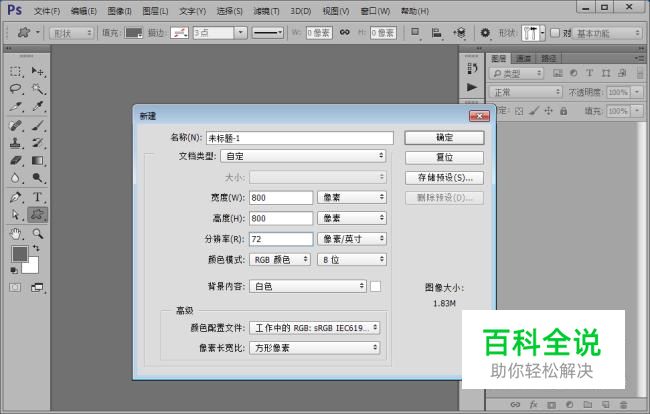Open the Actions panel play icon

point(472,87)
